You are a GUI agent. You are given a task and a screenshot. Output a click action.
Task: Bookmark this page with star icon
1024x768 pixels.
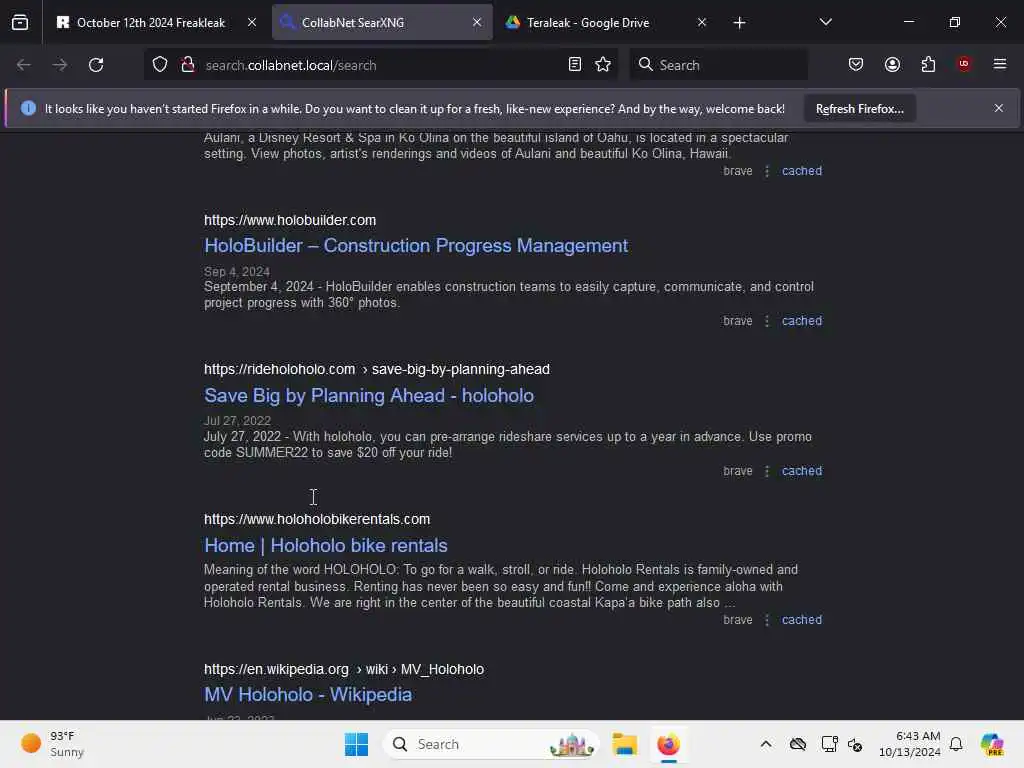[x=603, y=65]
